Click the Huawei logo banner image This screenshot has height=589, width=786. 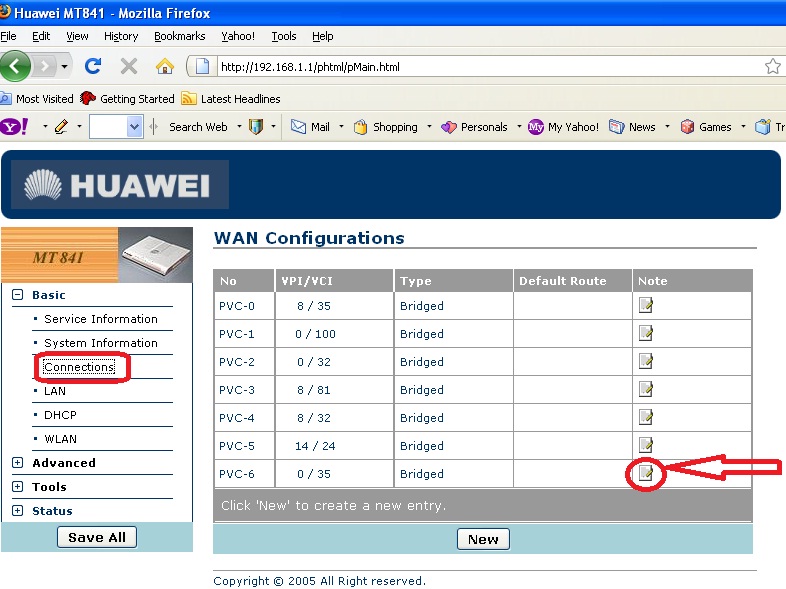pyautogui.click(x=120, y=184)
